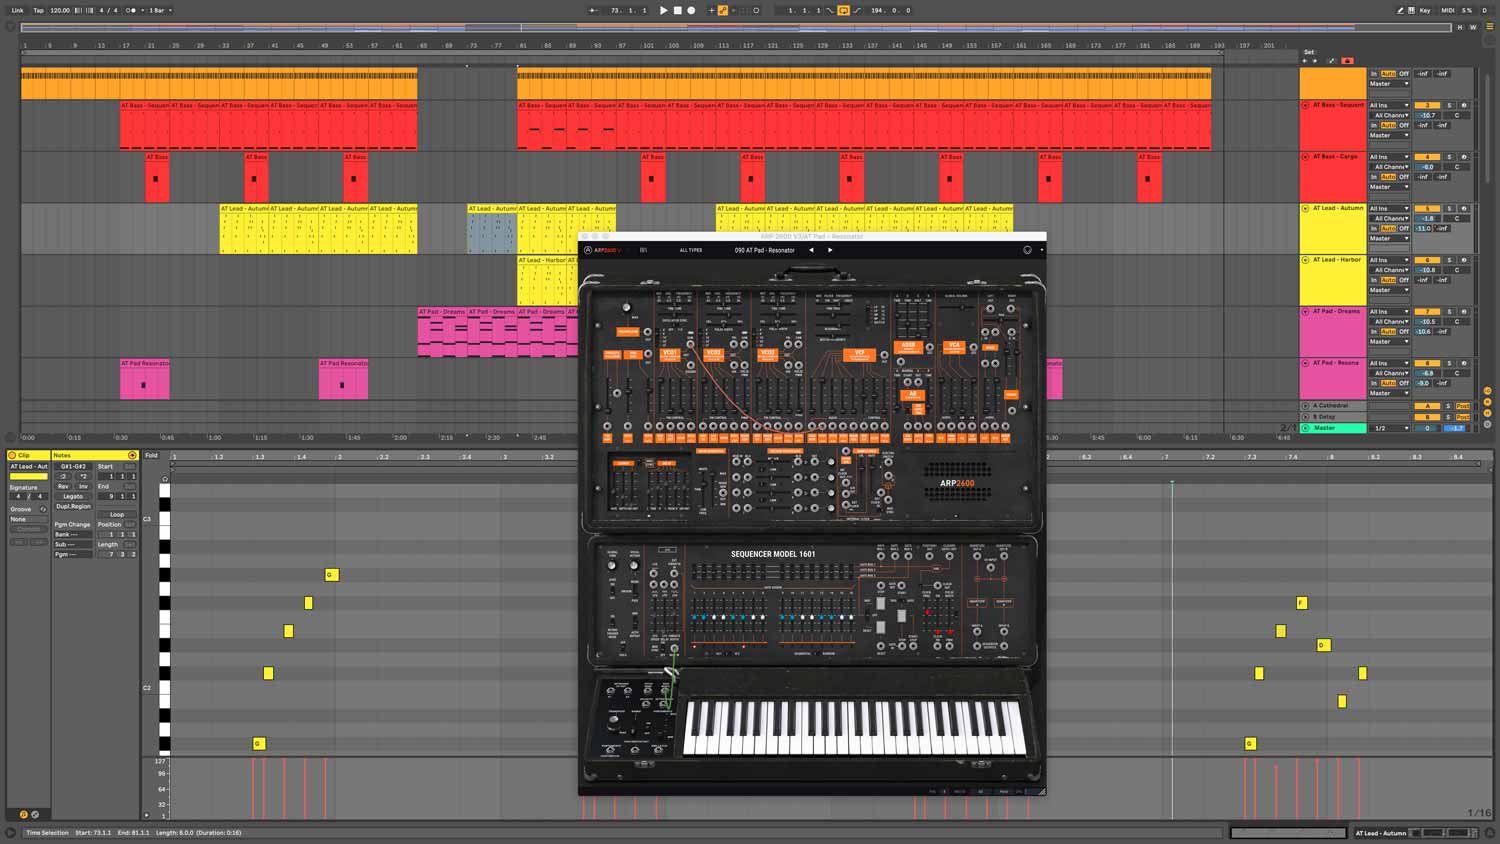Select next preset arrow in ARP 2600
The width and height of the screenshot is (1500, 844).
click(x=829, y=250)
